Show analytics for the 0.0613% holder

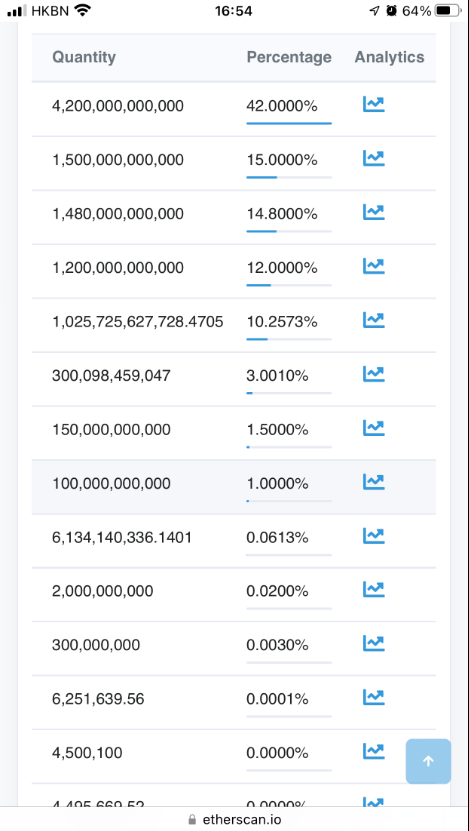click(374, 536)
